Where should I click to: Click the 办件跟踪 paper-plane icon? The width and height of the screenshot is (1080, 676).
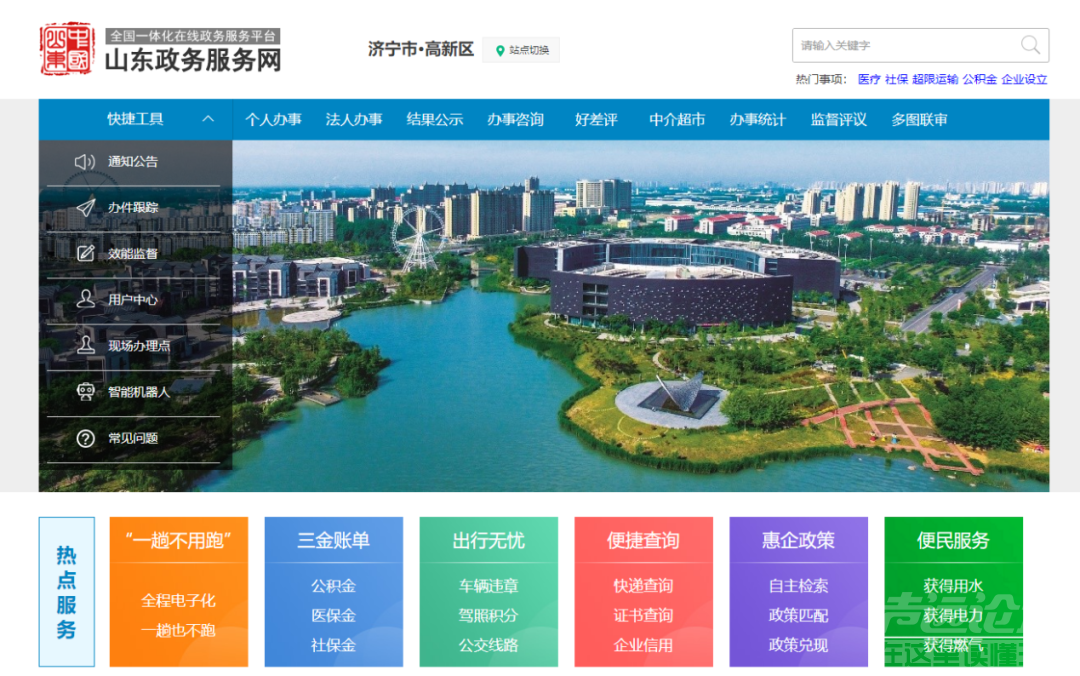(87, 207)
